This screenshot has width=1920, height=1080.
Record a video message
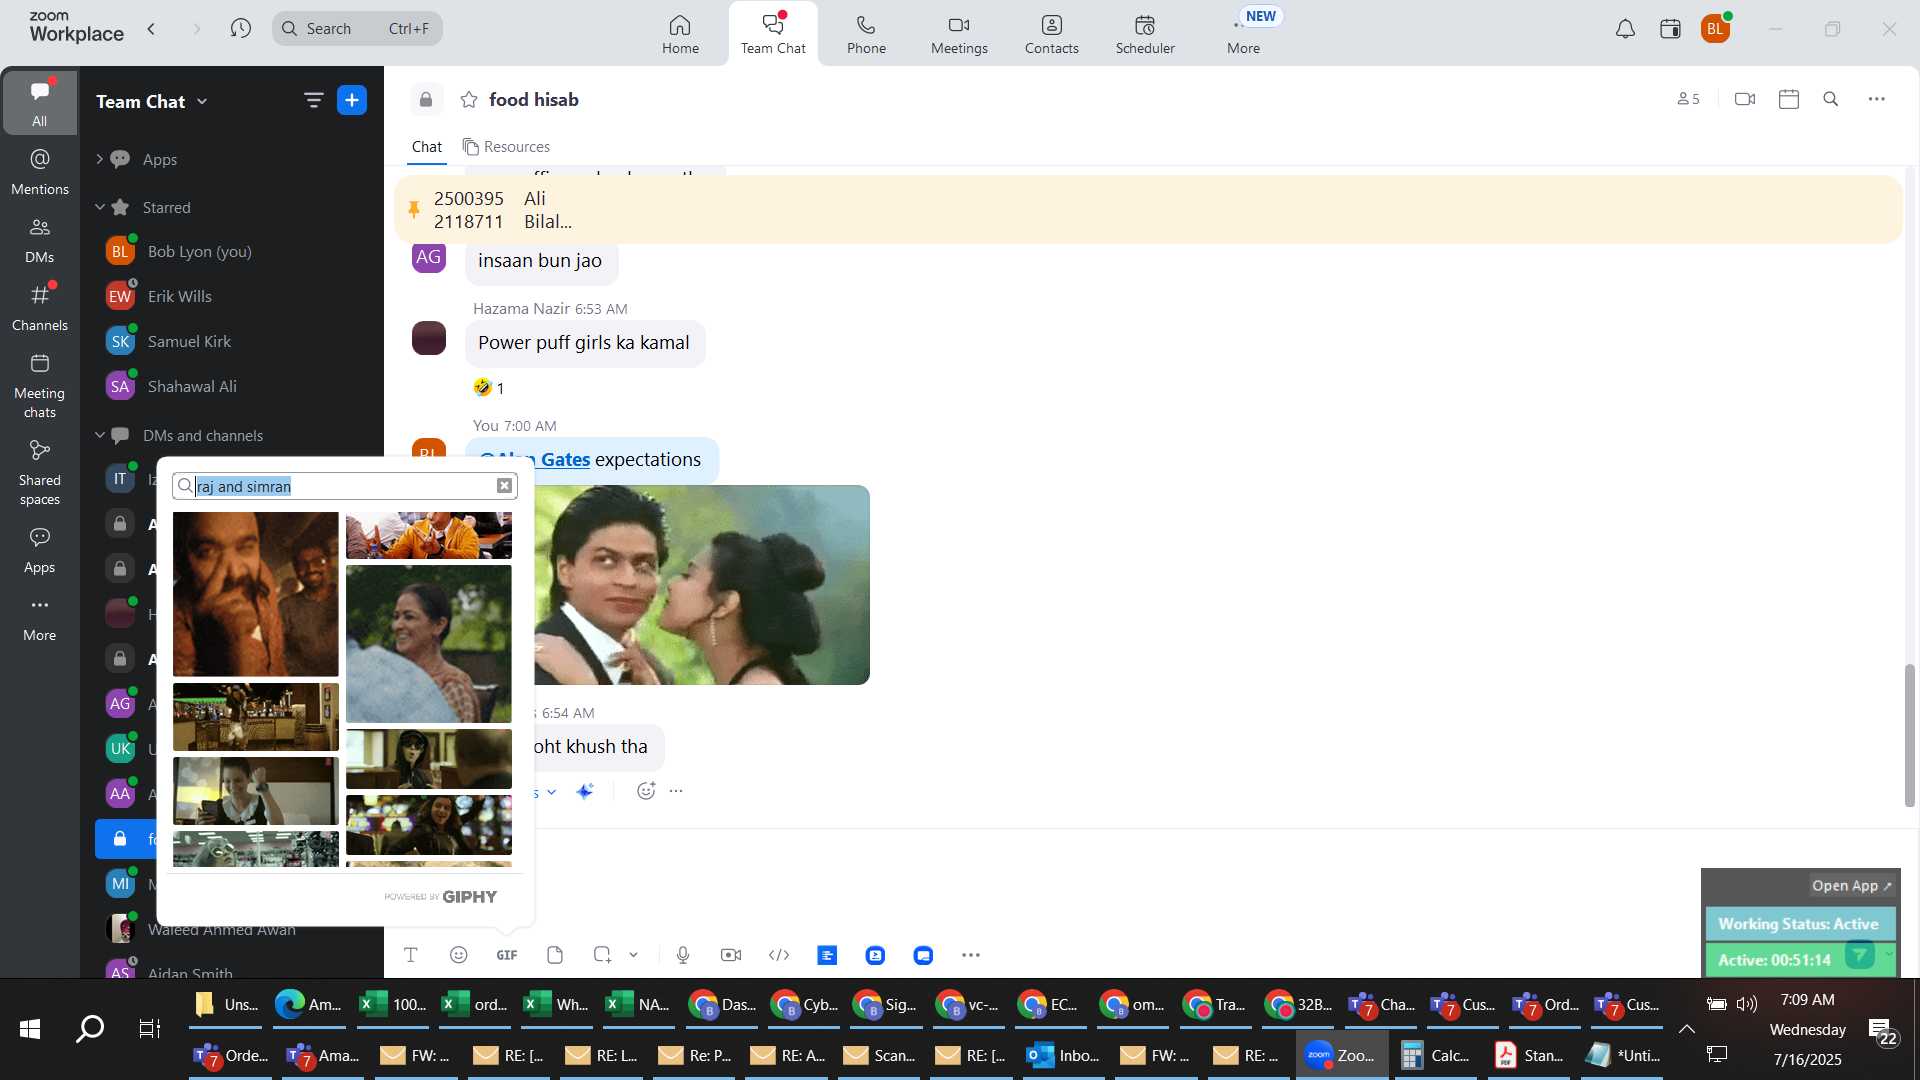(x=731, y=955)
